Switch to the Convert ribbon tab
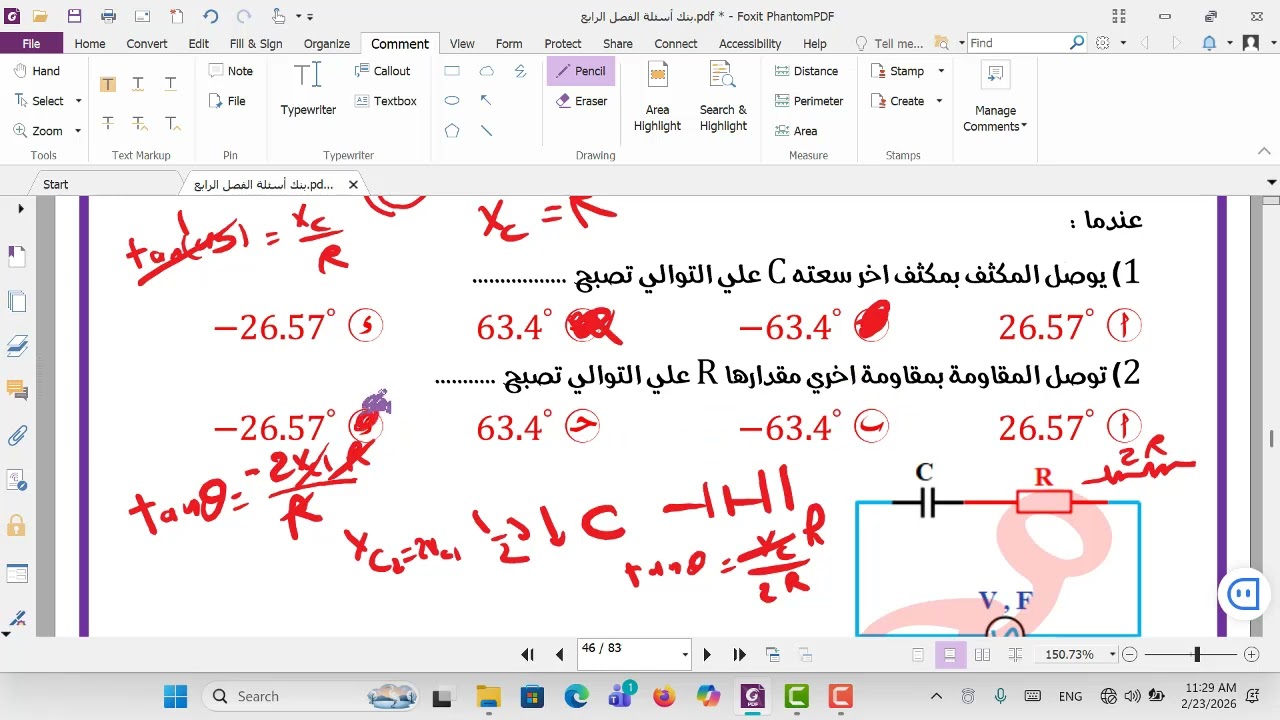 [147, 43]
